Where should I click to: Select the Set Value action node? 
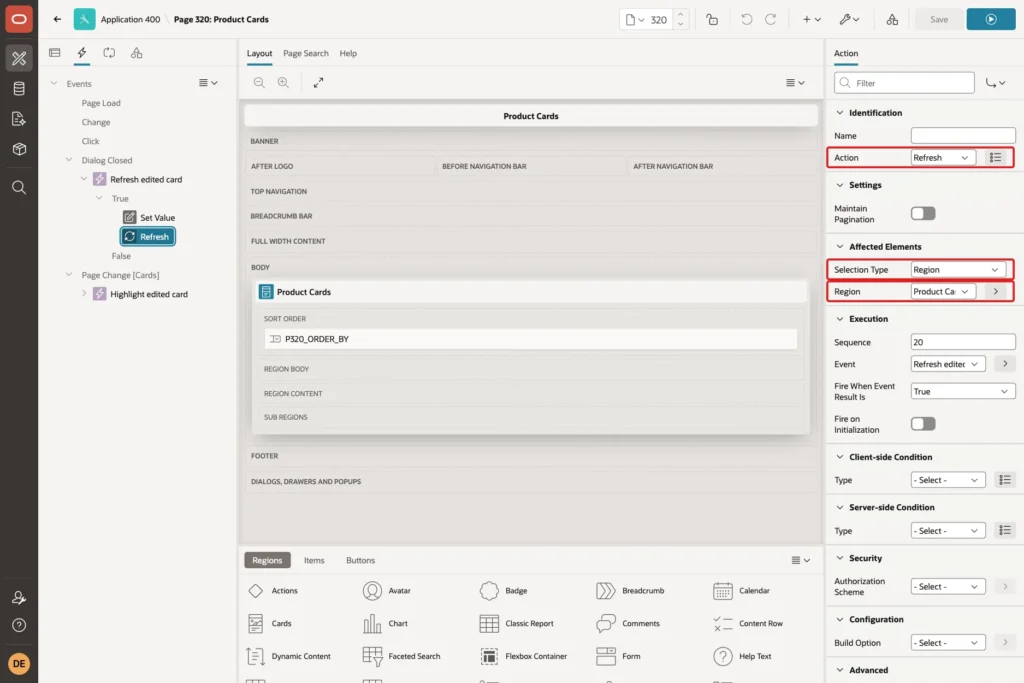pos(150,217)
